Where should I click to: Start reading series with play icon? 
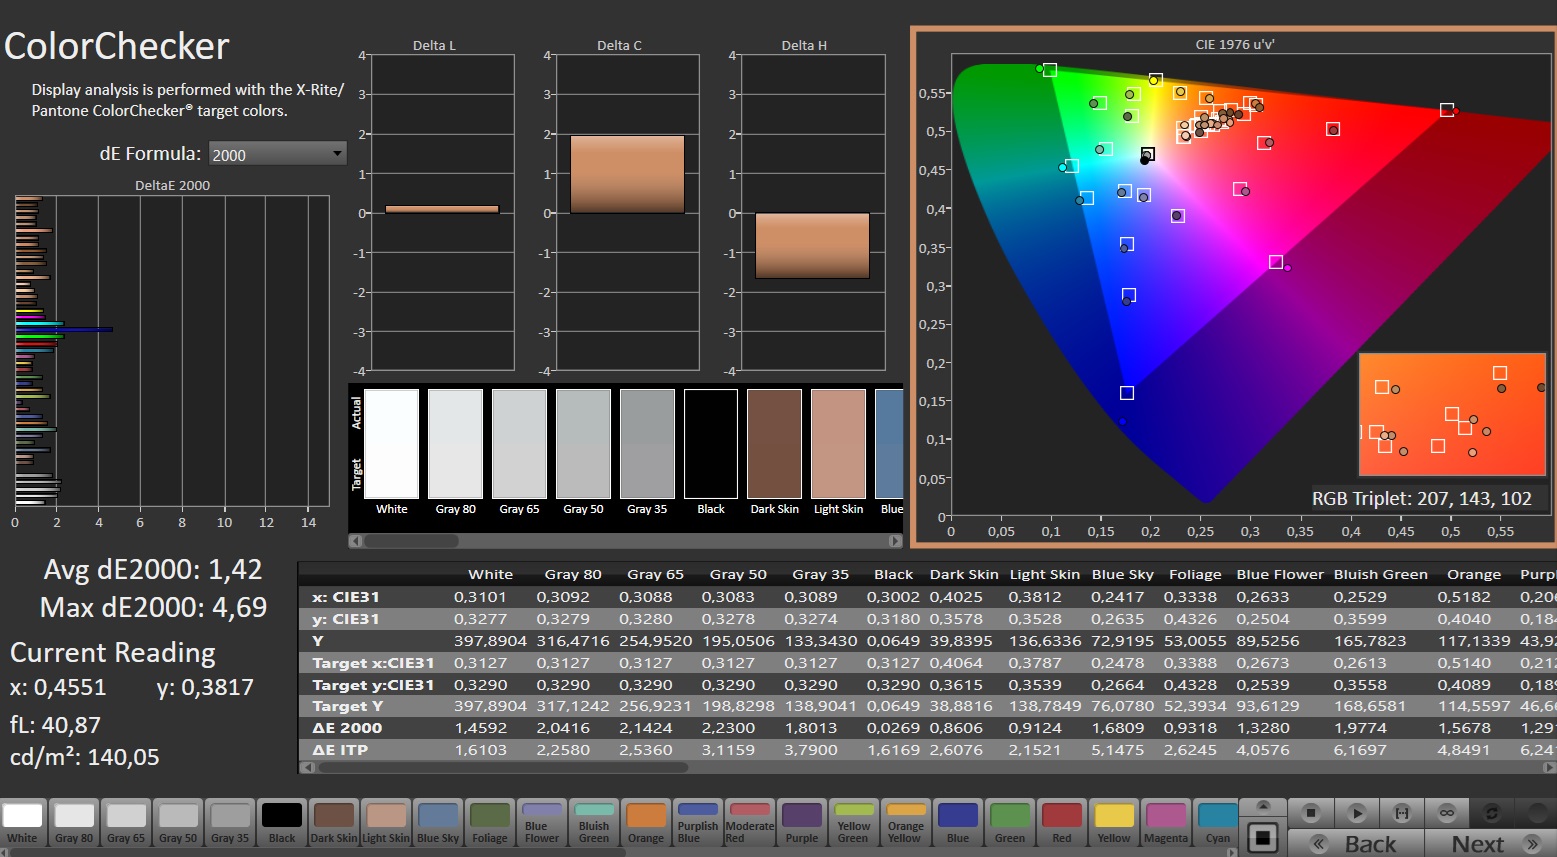[1357, 813]
